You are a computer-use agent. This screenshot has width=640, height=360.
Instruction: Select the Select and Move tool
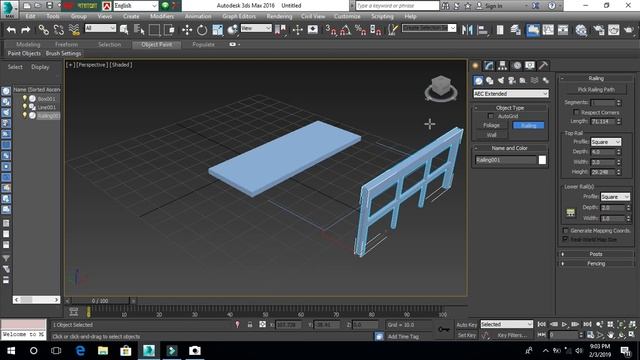click(187, 29)
